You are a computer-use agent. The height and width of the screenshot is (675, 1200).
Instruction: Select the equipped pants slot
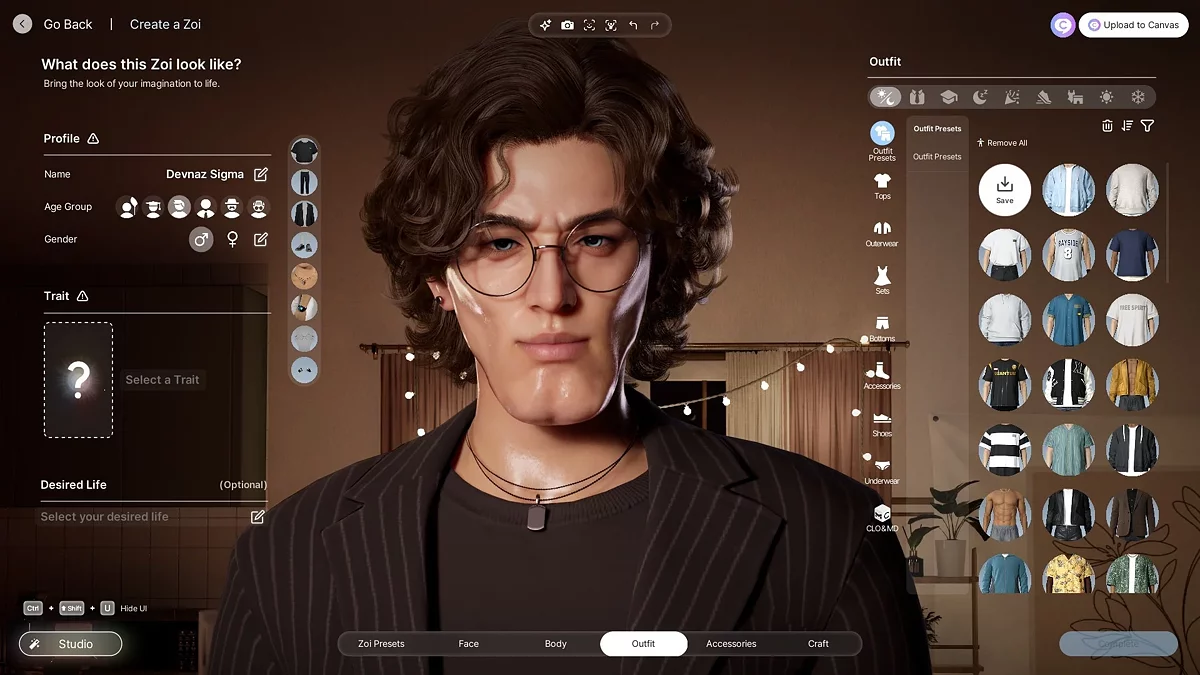click(x=304, y=182)
